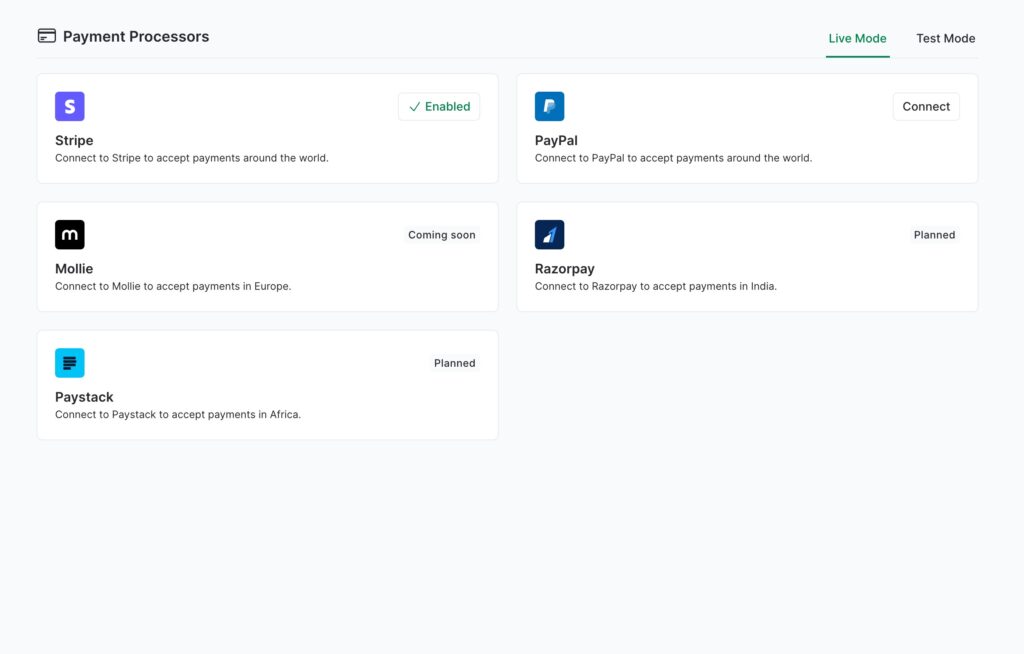Click the Razorpay card title

(564, 269)
